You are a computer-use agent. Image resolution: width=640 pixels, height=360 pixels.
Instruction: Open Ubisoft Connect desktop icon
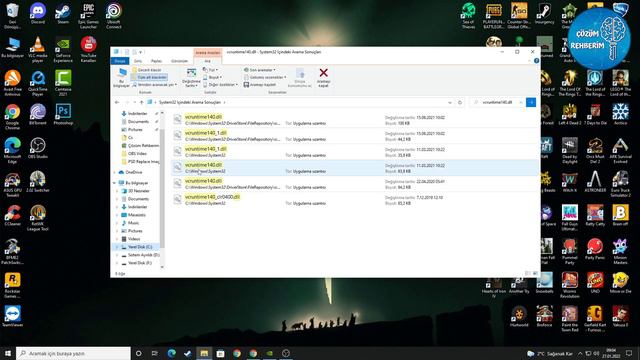click(x=113, y=16)
